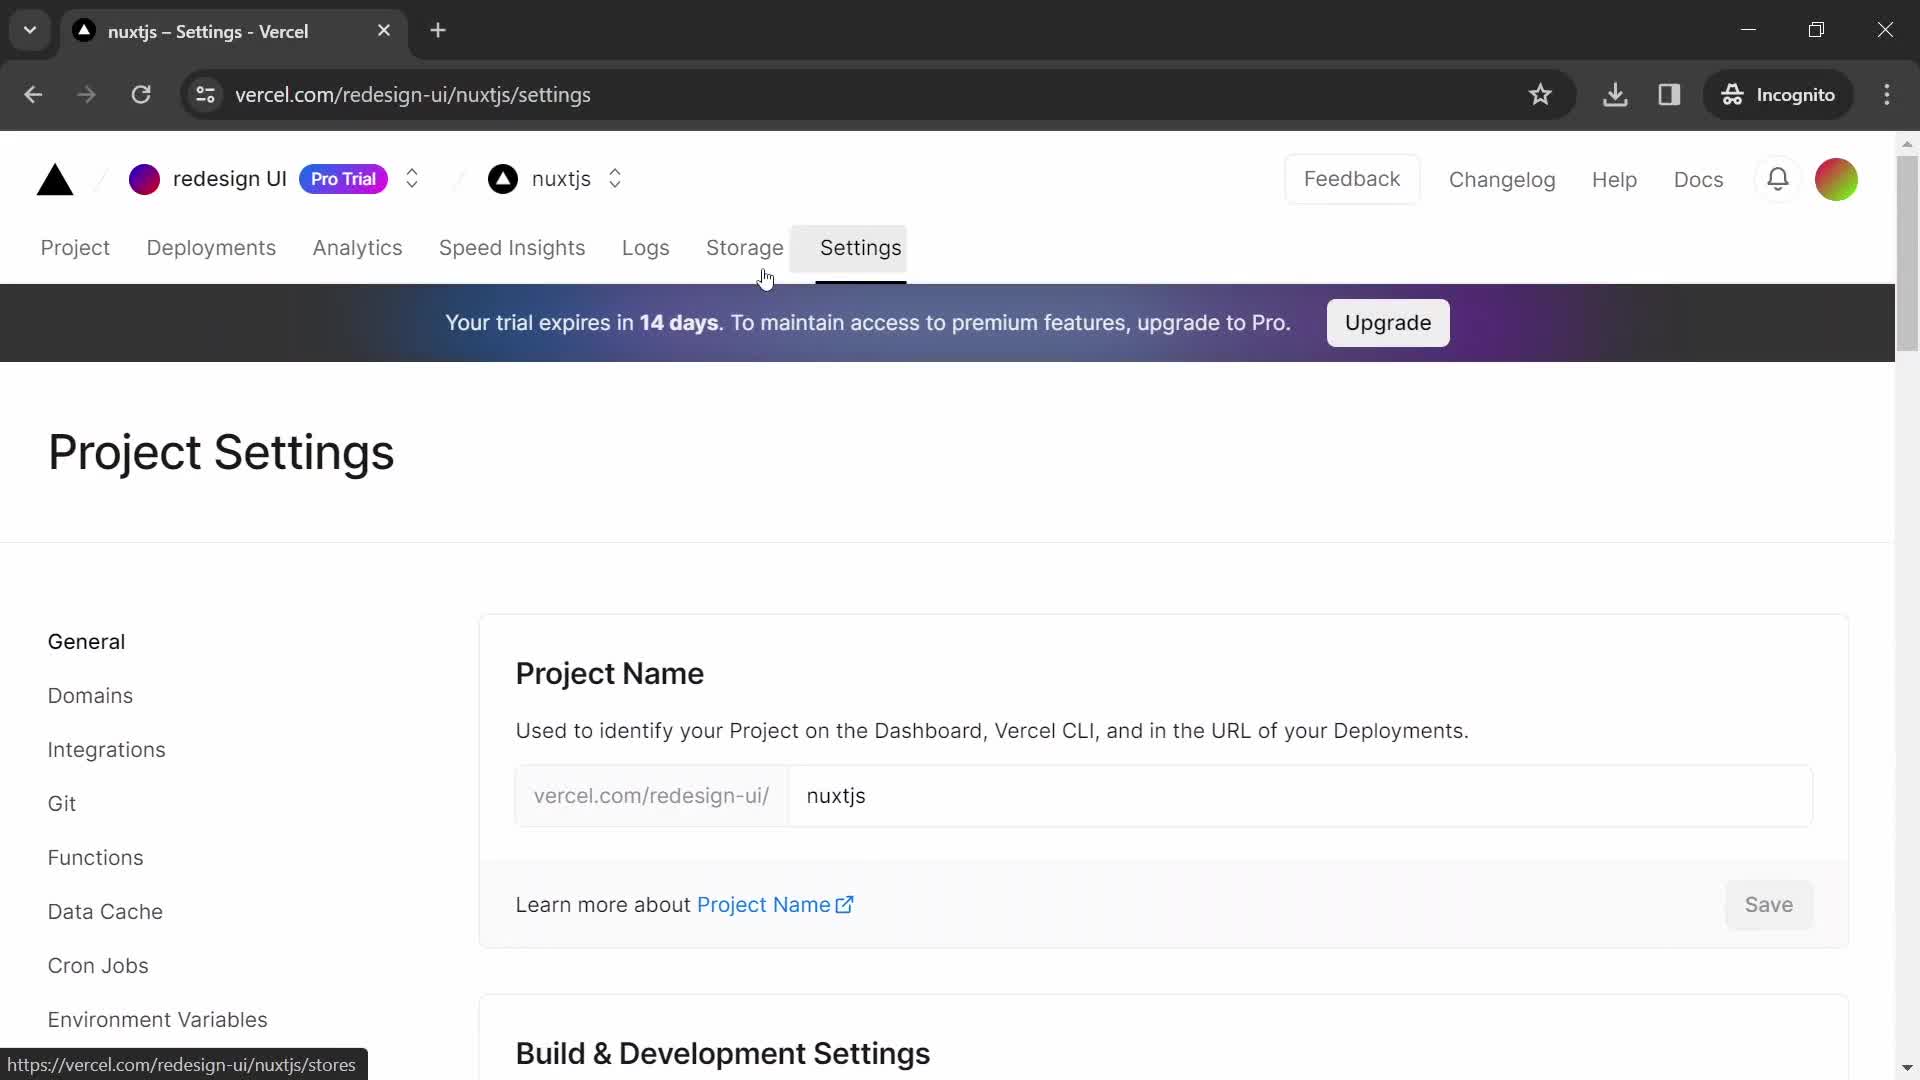Open the Project Name documentation link
Viewport: 1920px width, 1080px height.
pyautogui.click(x=775, y=905)
